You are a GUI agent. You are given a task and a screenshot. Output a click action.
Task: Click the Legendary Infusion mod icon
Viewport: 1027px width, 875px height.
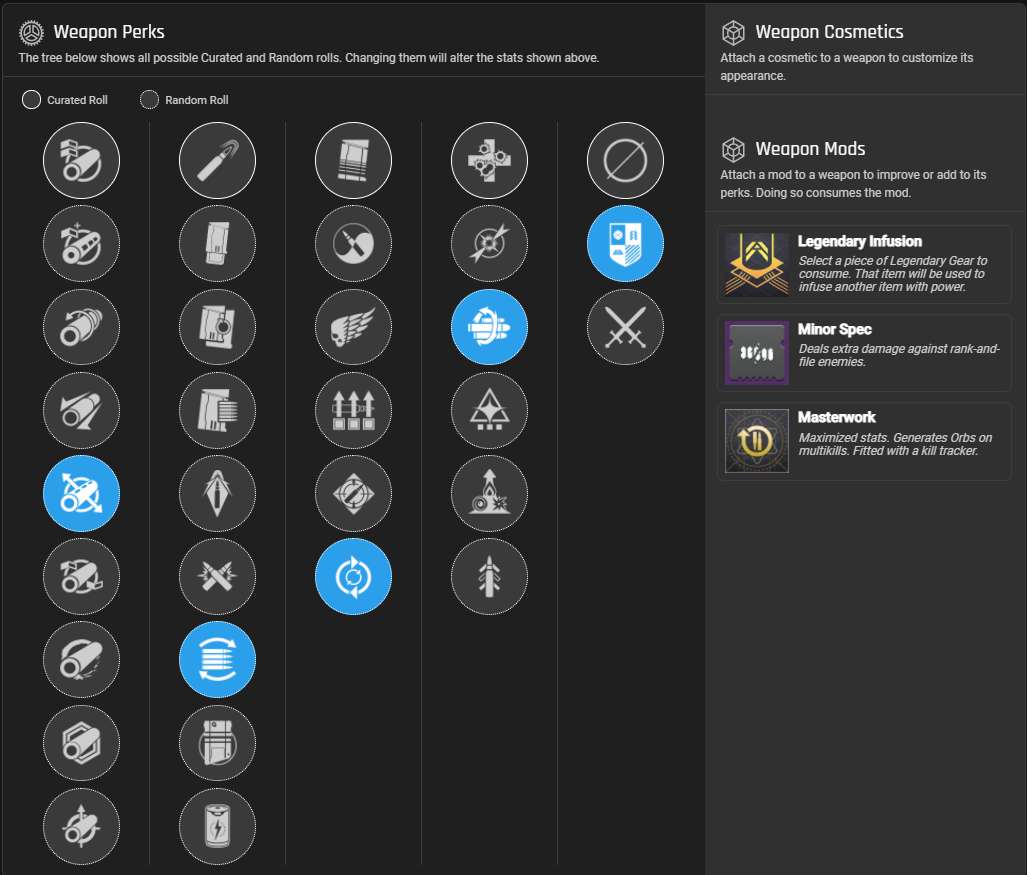click(x=756, y=265)
